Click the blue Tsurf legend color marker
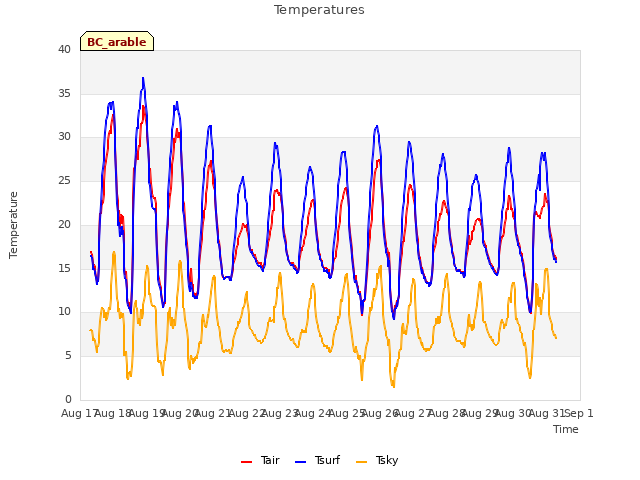The height and width of the screenshot is (480, 640). [300, 462]
